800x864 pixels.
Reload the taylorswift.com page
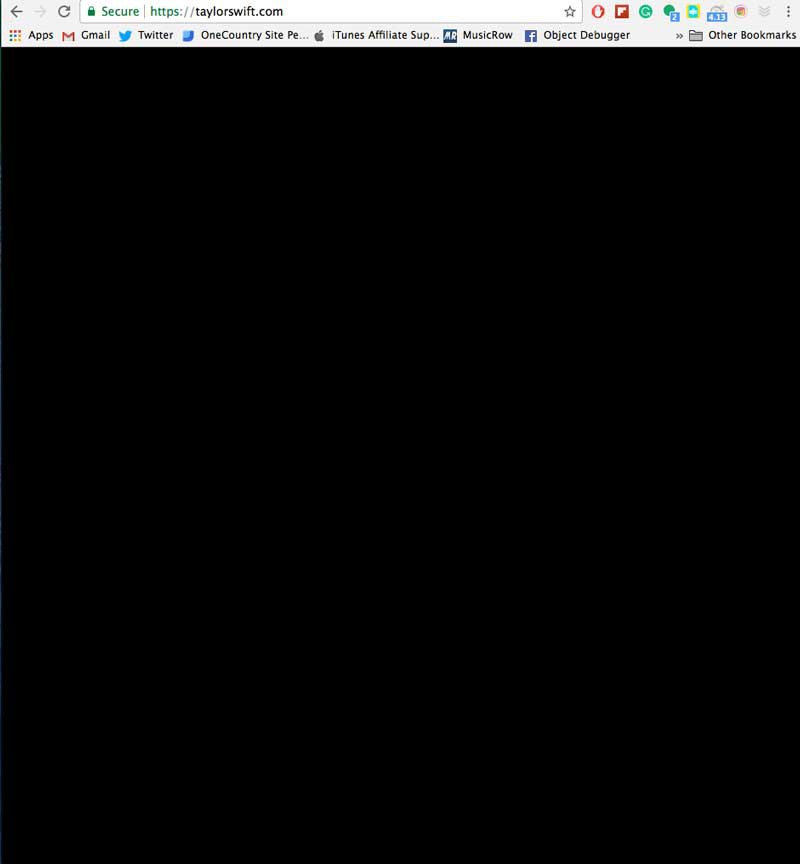tap(64, 12)
